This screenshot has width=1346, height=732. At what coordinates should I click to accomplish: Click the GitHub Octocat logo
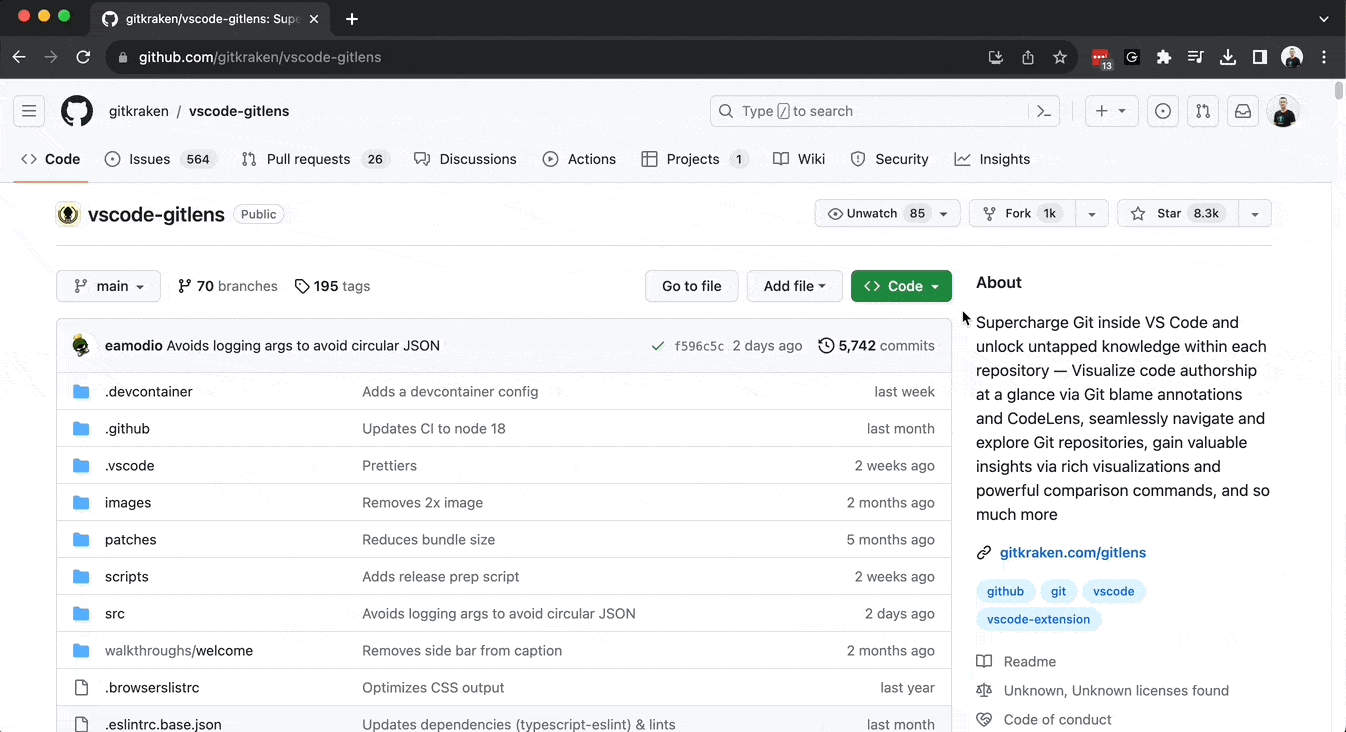(77, 111)
